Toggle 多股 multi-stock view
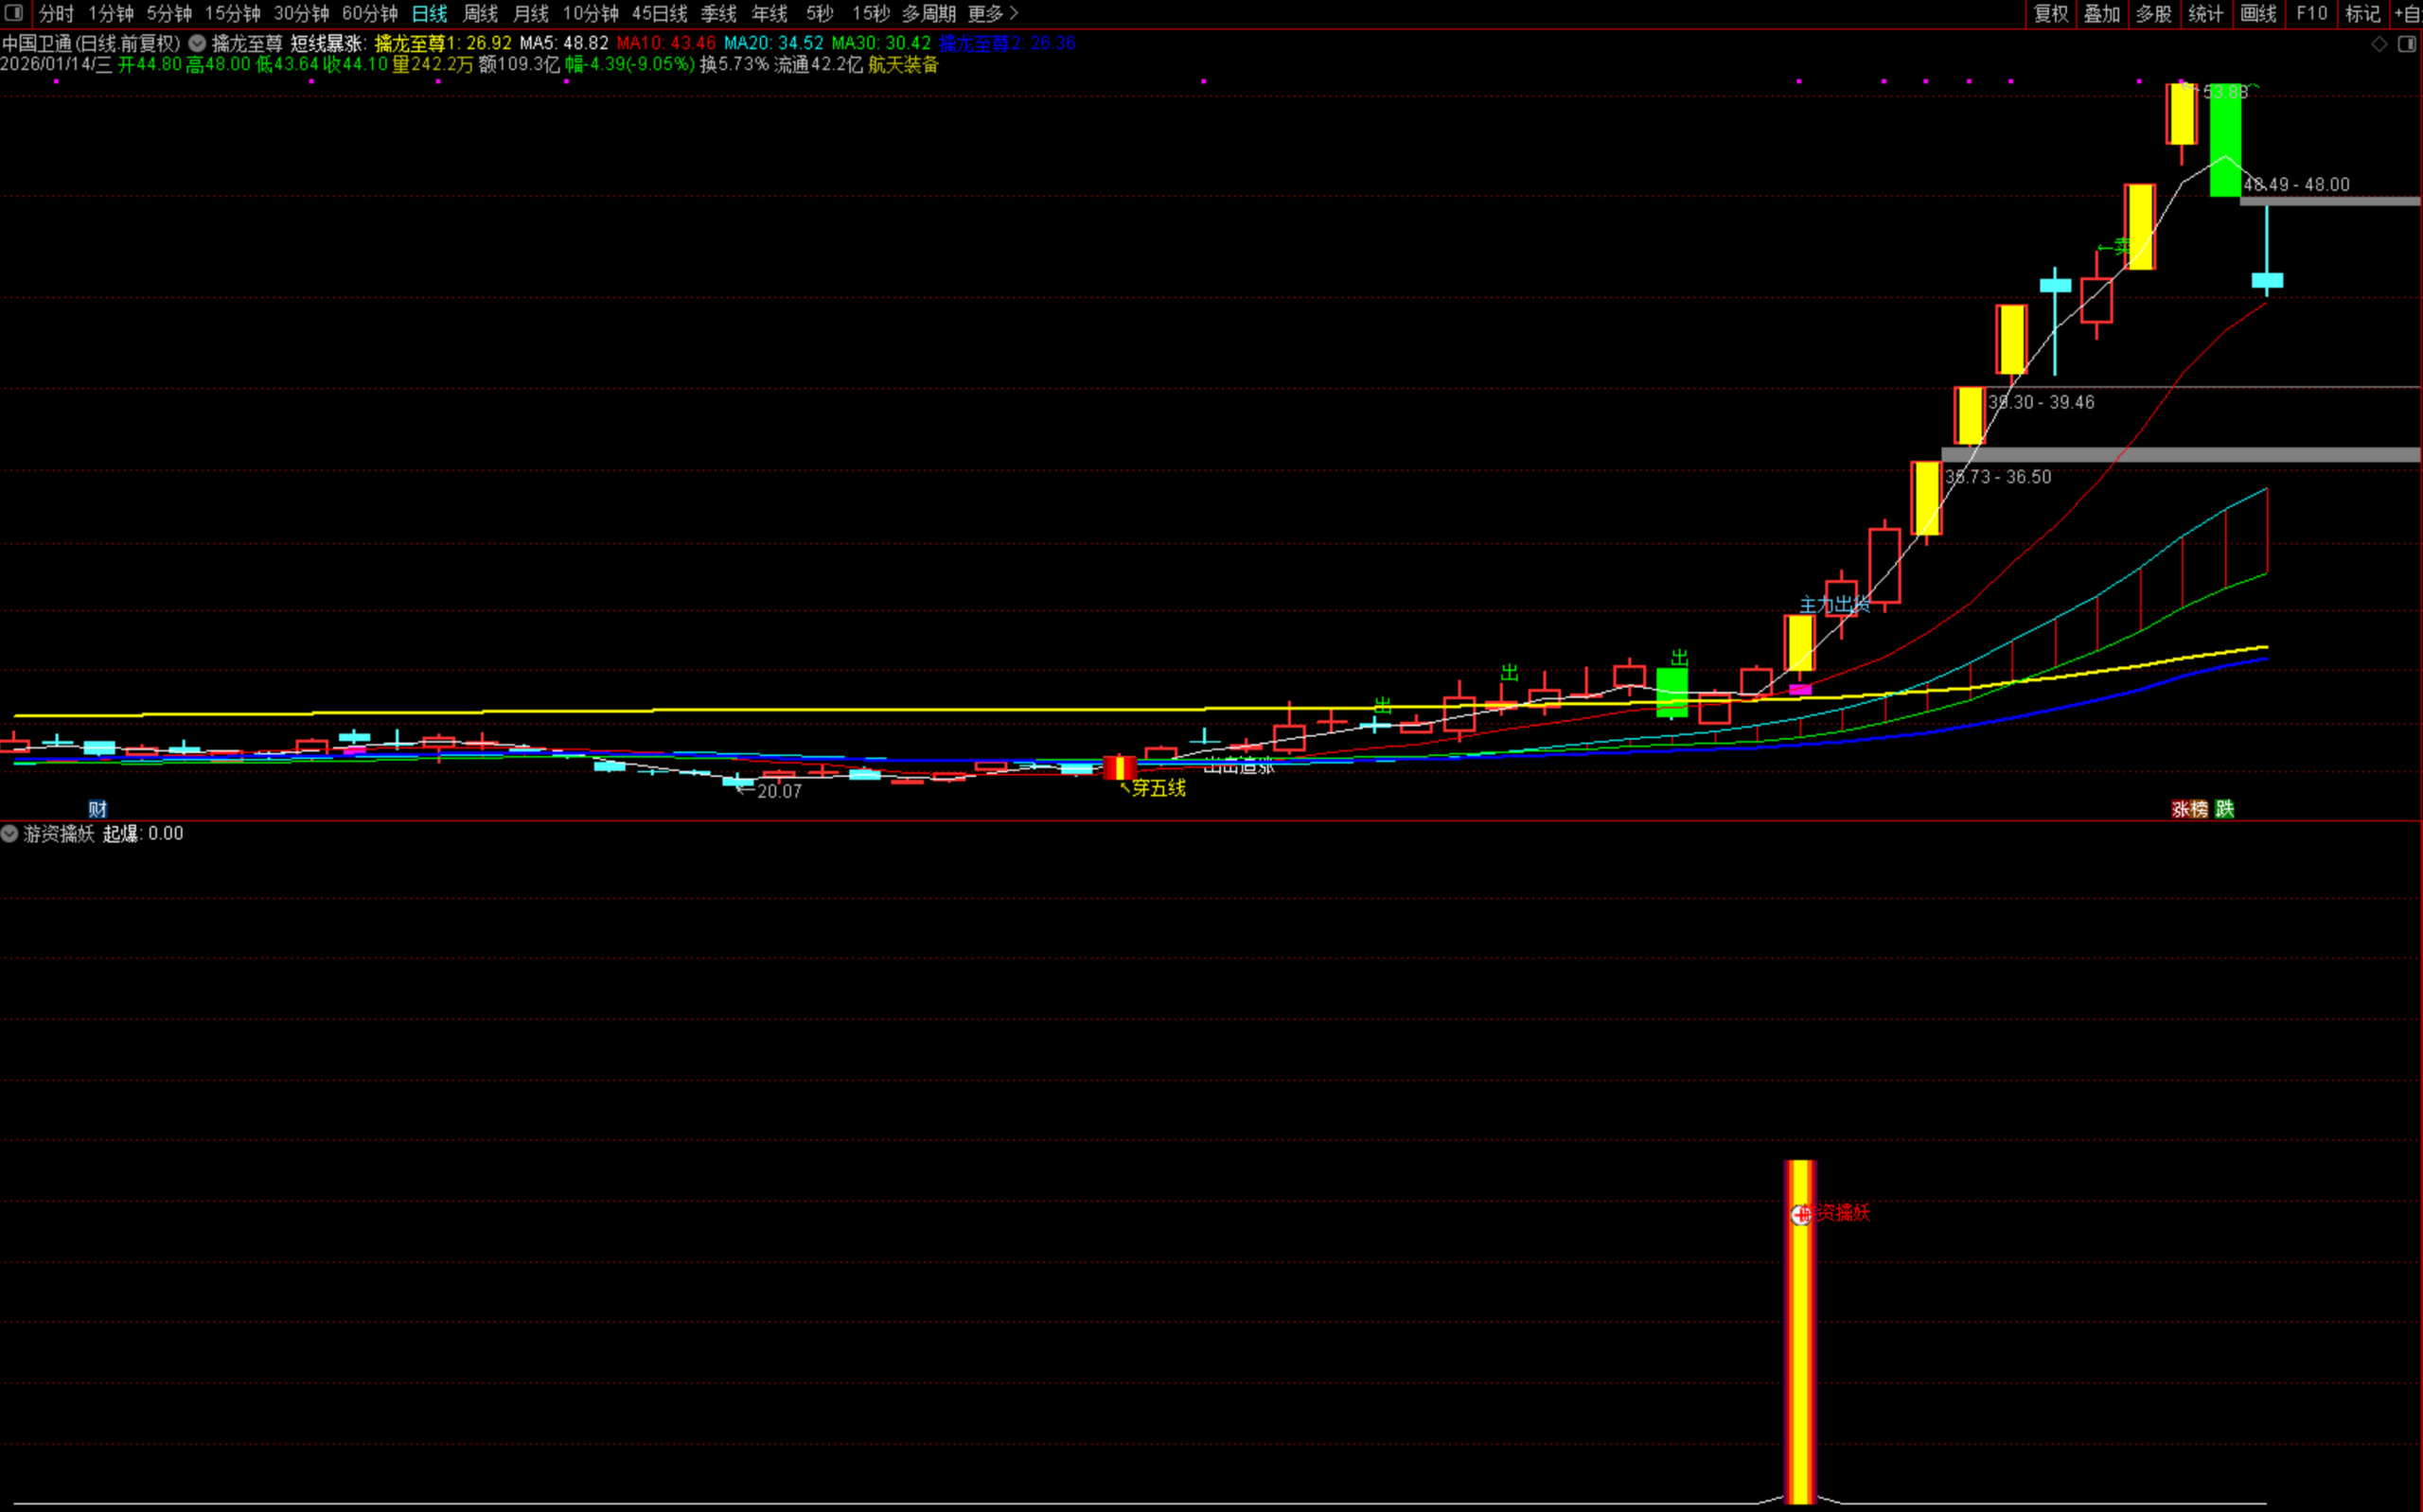 coord(2154,13)
